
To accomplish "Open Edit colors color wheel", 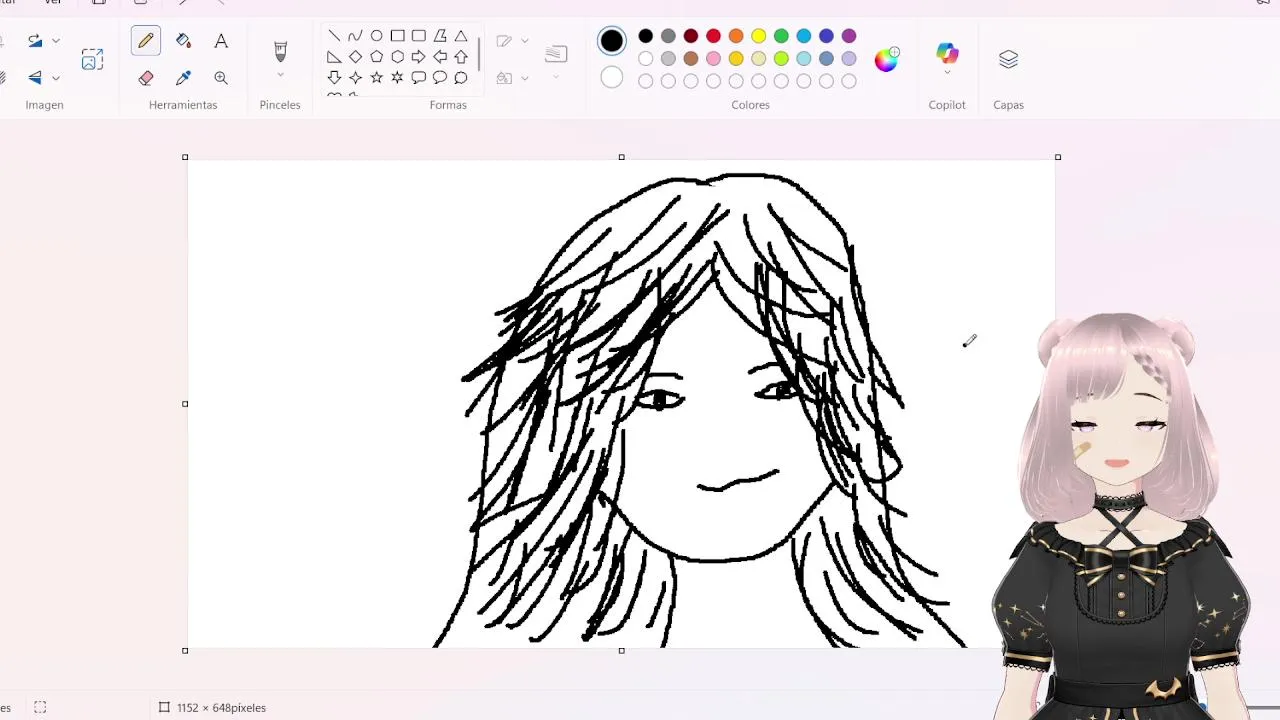I will pyautogui.click(x=886, y=60).
